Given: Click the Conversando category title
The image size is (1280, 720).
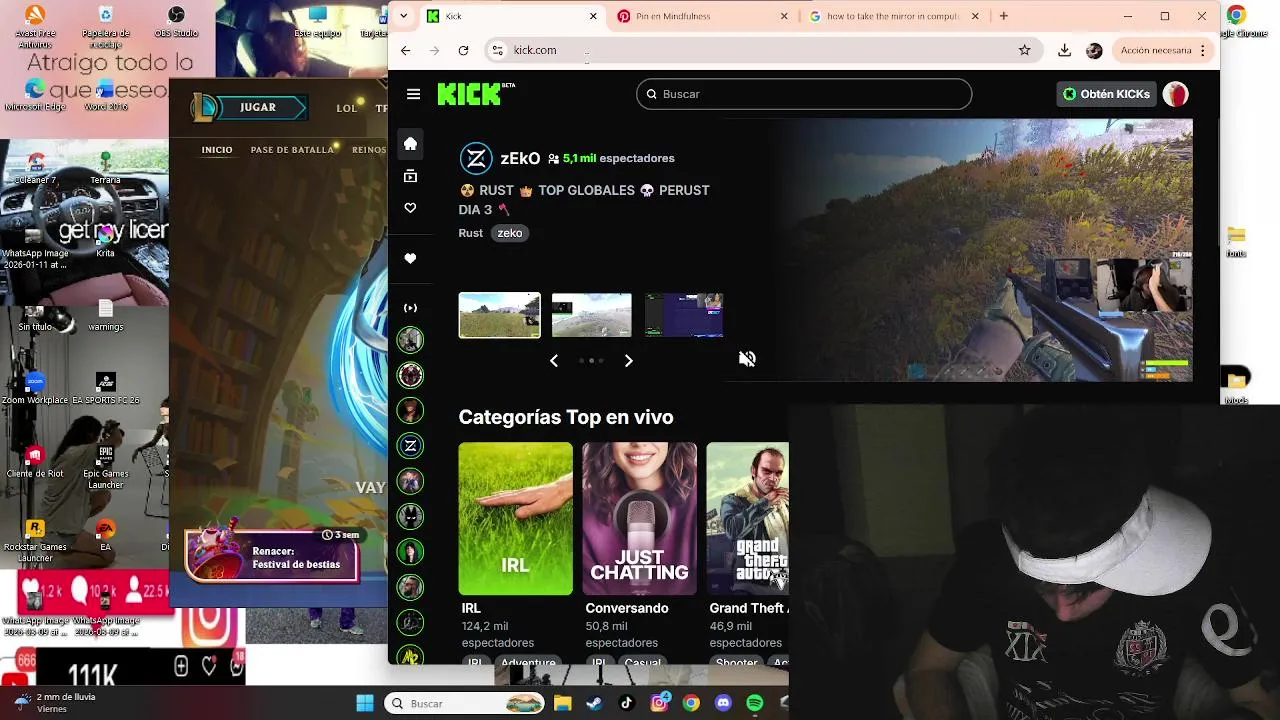Looking at the screenshot, I should (626, 608).
